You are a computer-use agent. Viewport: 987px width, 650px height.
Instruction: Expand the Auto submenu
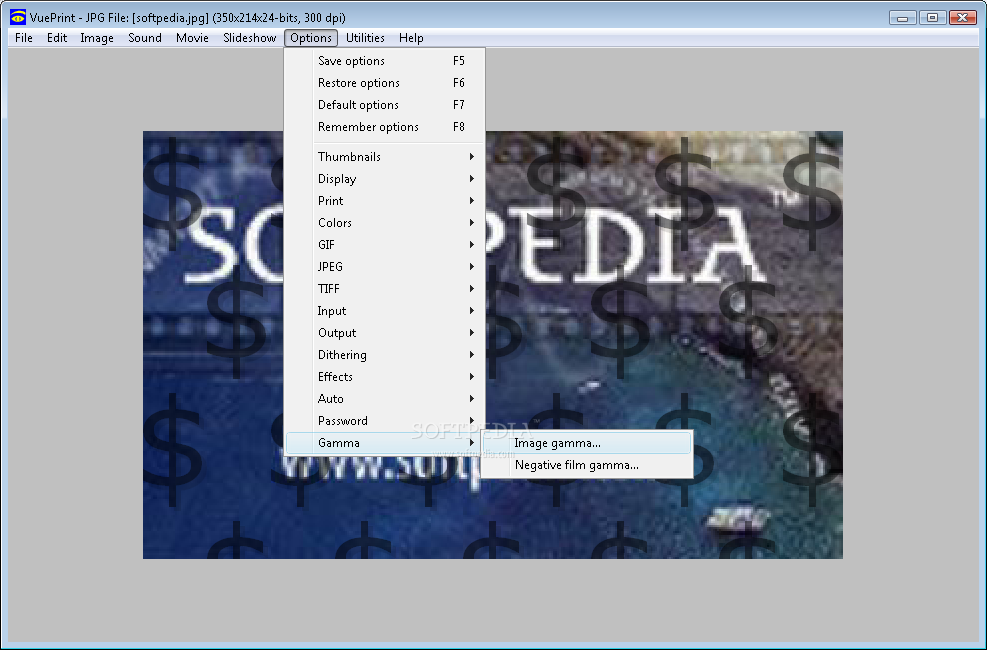click(x=385, y=399)
